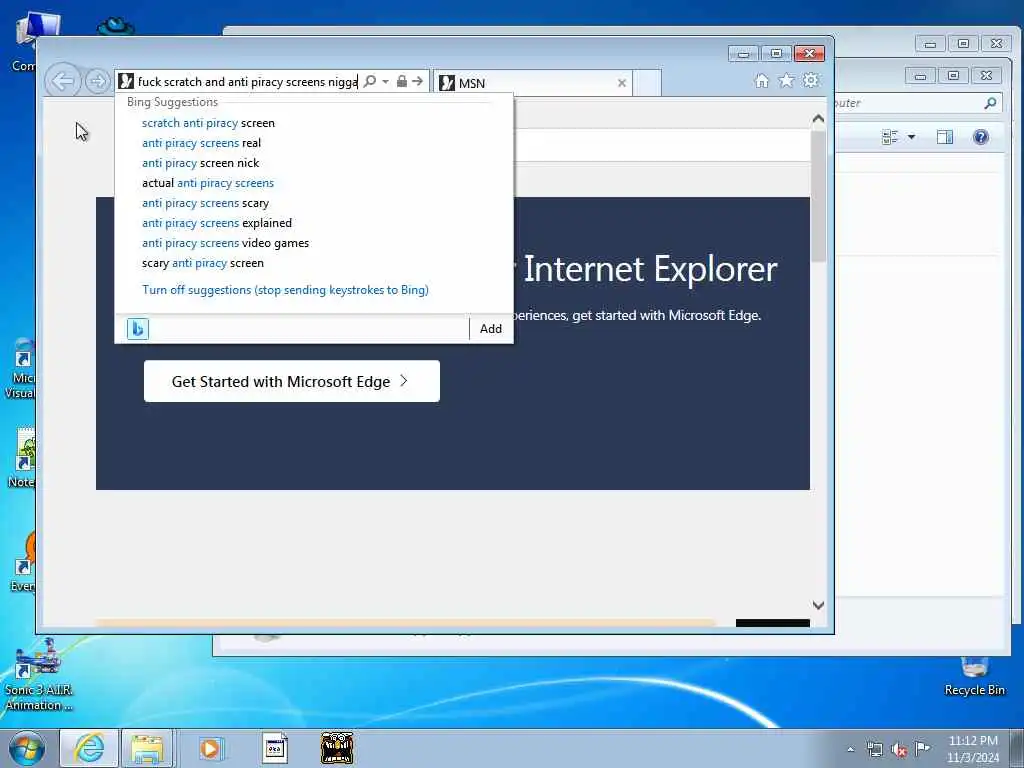Screen dimensions: 1024x768
Task: Click the network tray icon
Action: point(874,750)
